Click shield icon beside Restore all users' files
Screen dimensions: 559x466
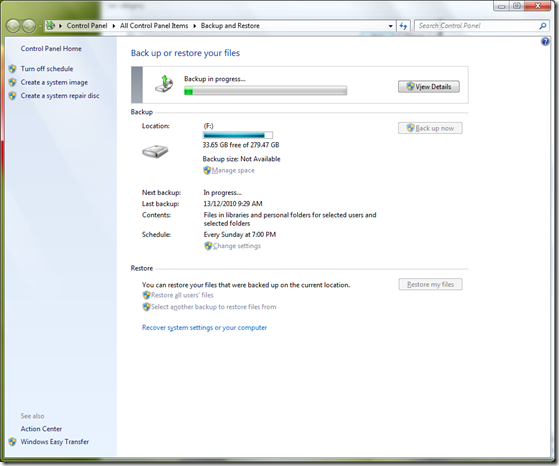(146, 295)
